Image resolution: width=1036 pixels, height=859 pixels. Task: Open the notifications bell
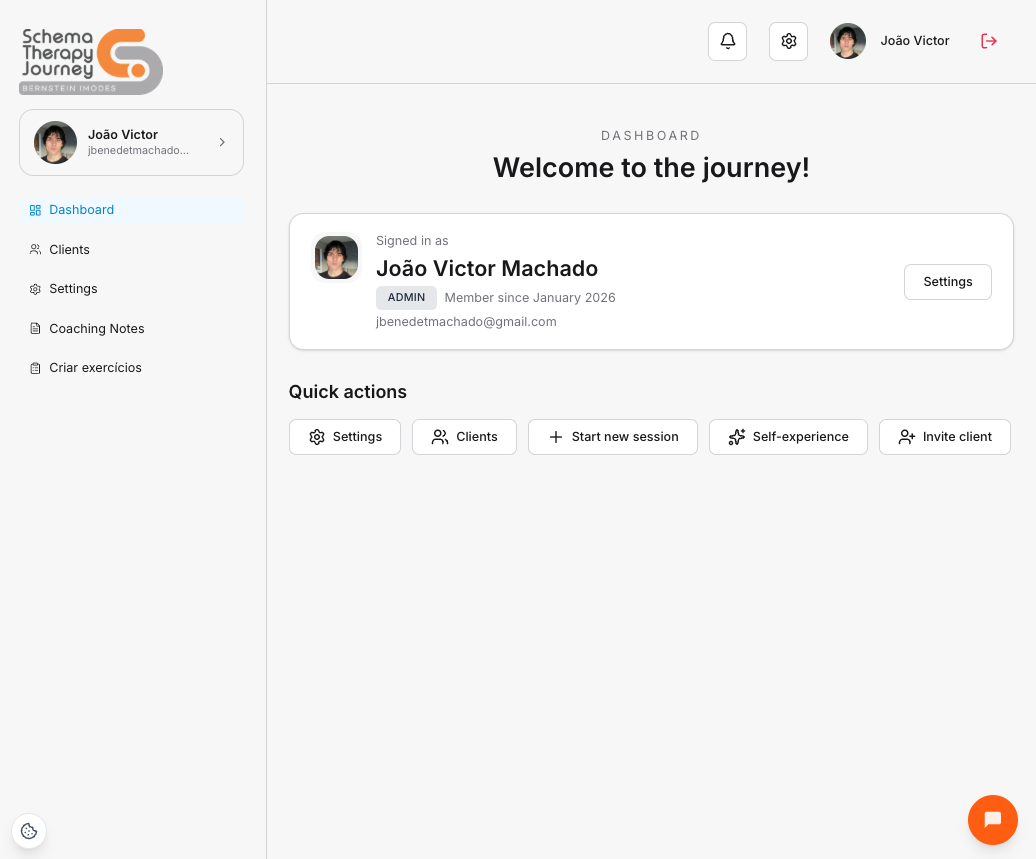(727, 41)
